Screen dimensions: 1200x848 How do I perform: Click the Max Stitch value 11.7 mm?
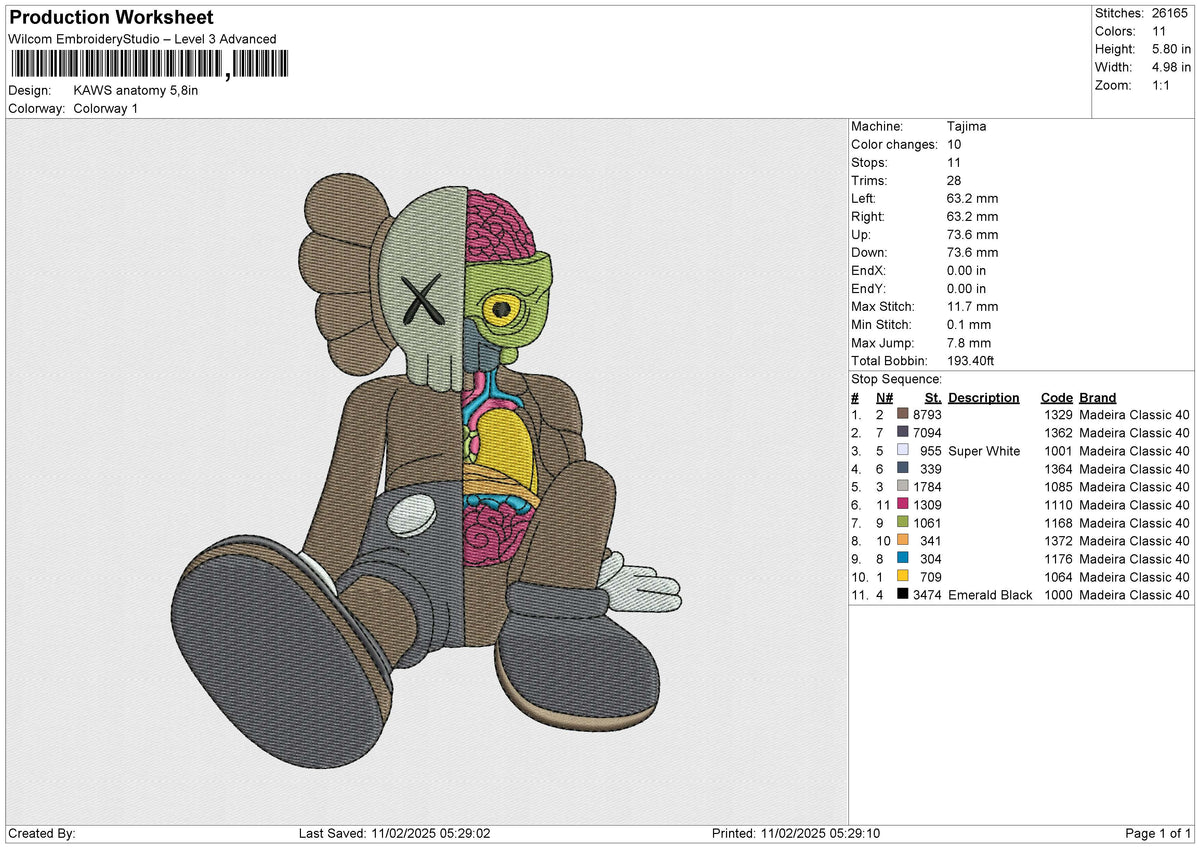pos(972,306)
